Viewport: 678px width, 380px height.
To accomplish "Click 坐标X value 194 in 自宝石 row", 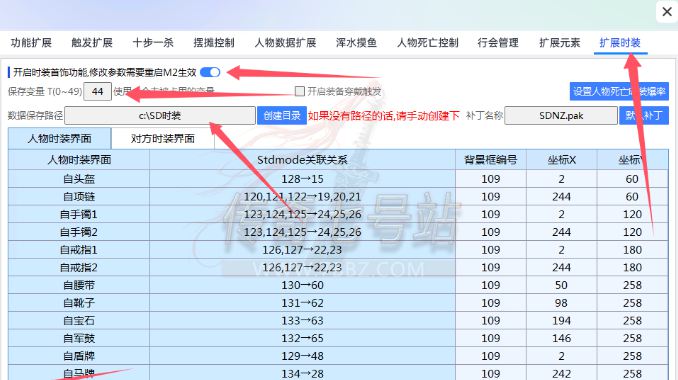I will [x=562, y=320].
